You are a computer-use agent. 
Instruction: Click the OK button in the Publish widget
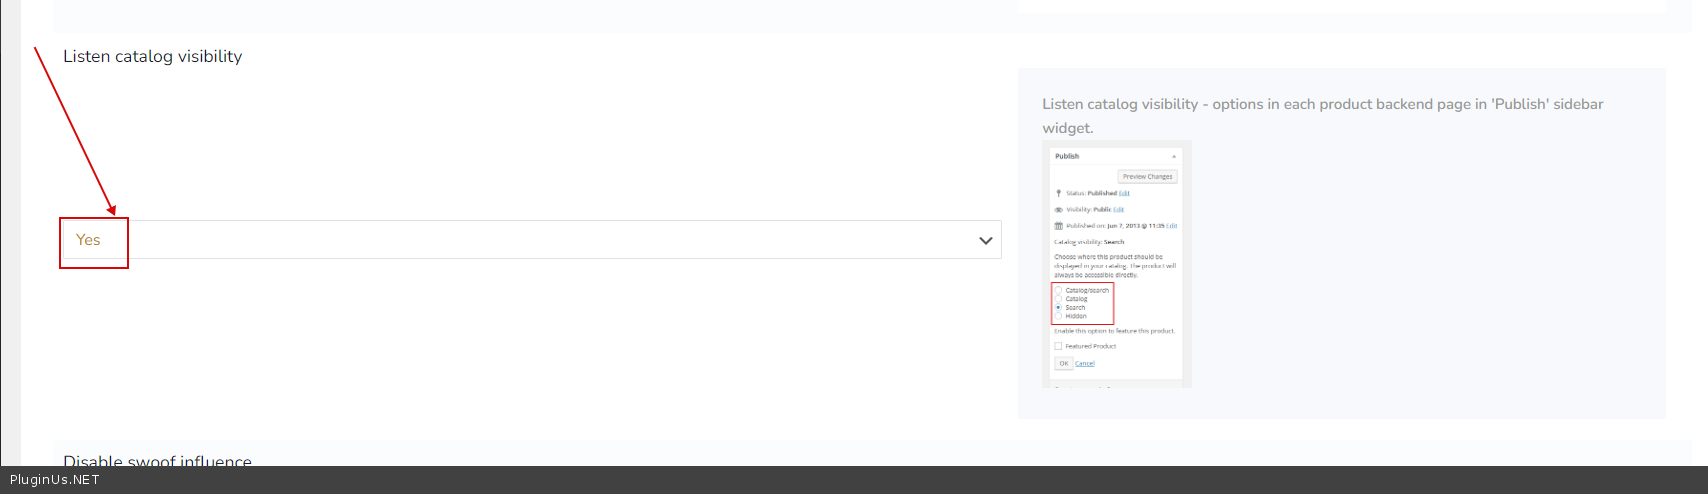(x=1063, y=363)
